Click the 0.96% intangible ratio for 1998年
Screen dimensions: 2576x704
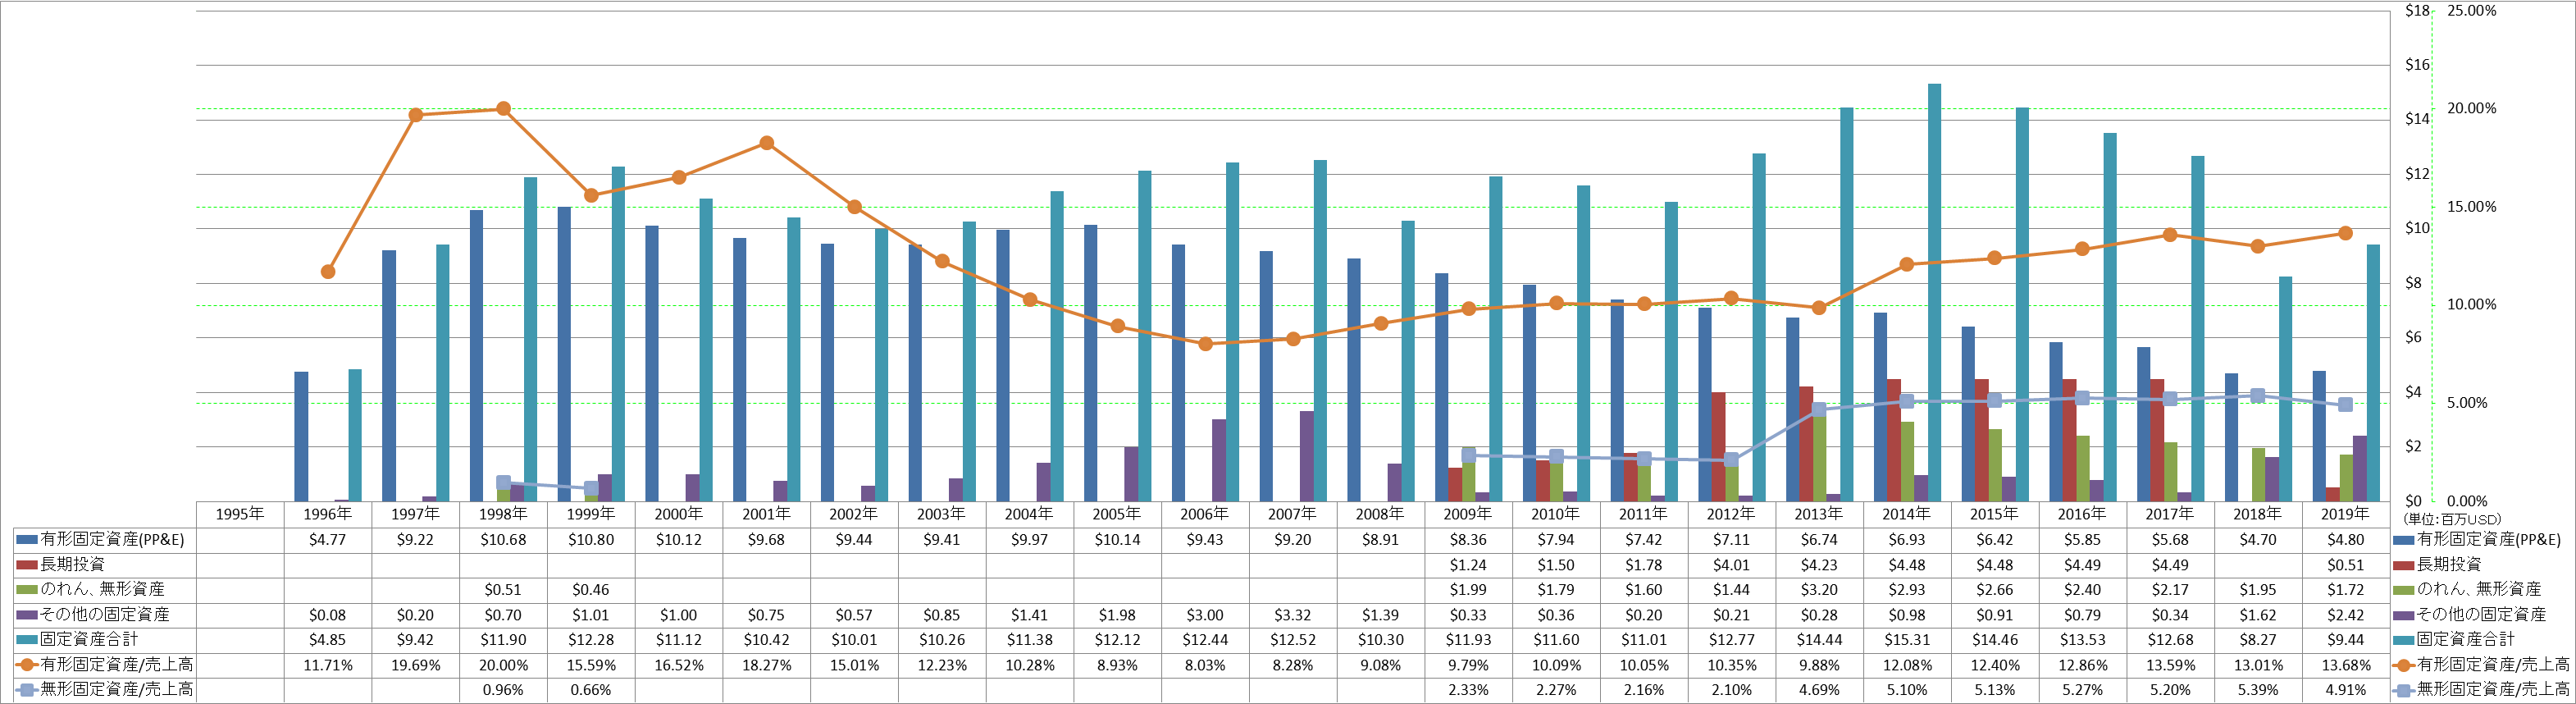click(503, 690)
